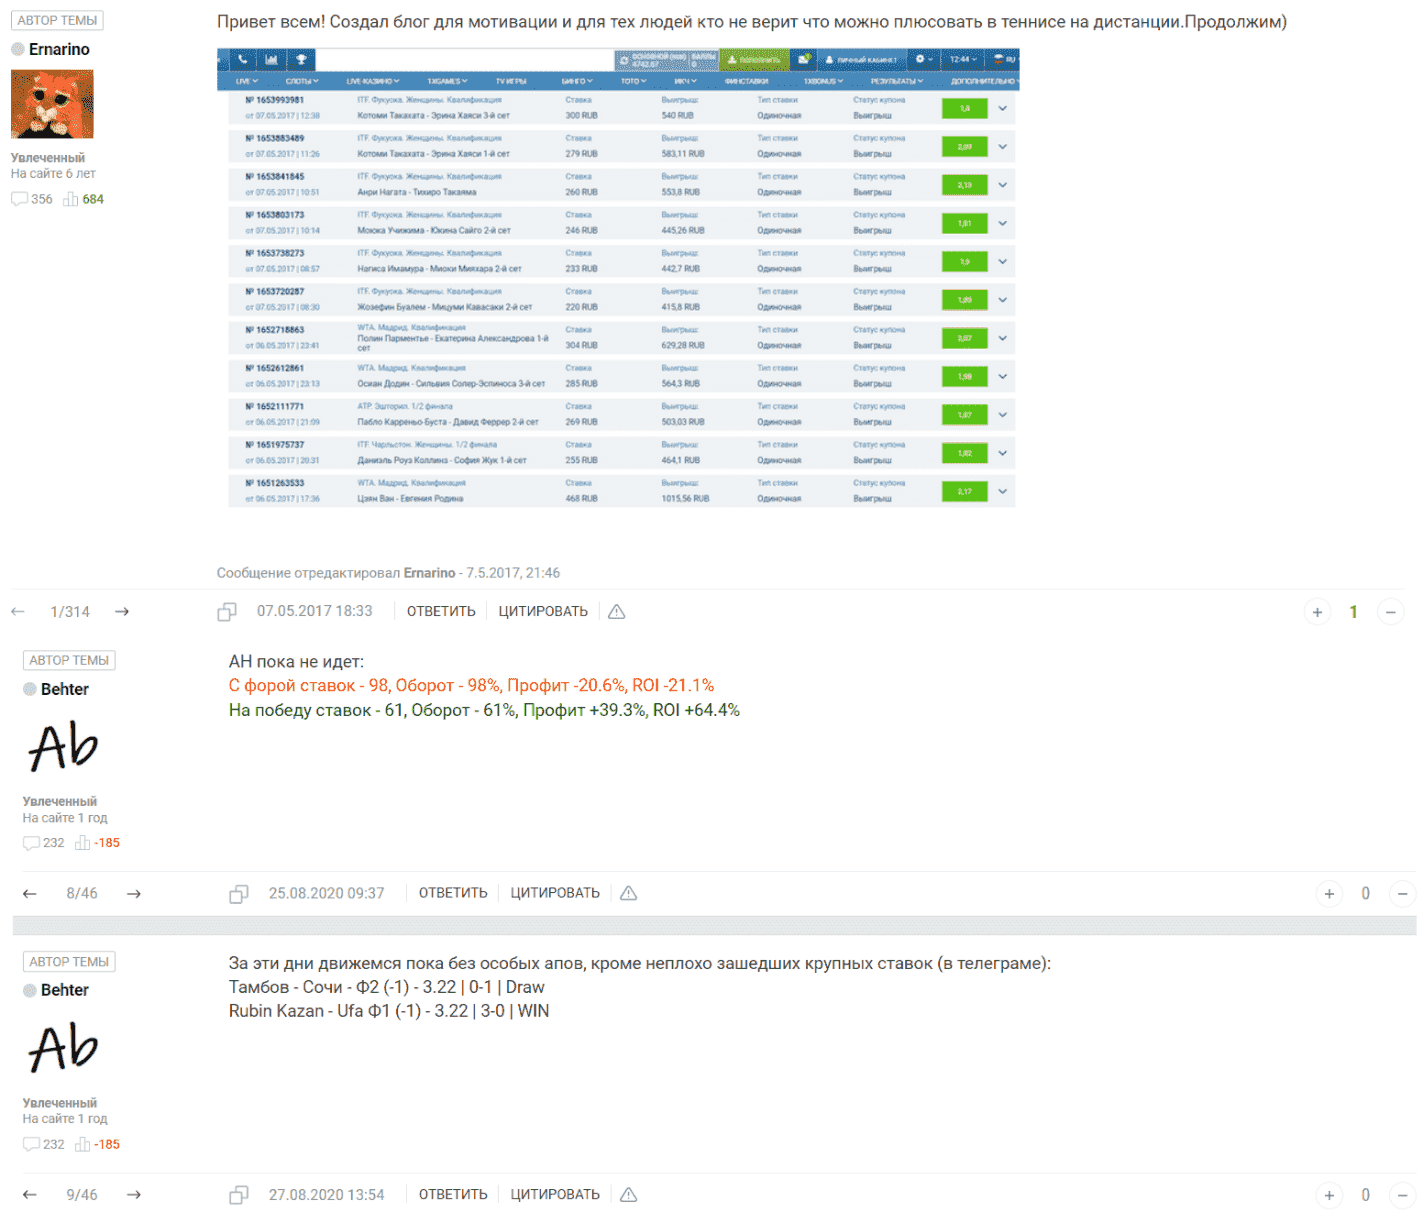This screenshot has height=1212, width=1423.
Task: Click the copy-link icon beside 27.08.2020 13:54
Action: click(x=239, y=1195)
